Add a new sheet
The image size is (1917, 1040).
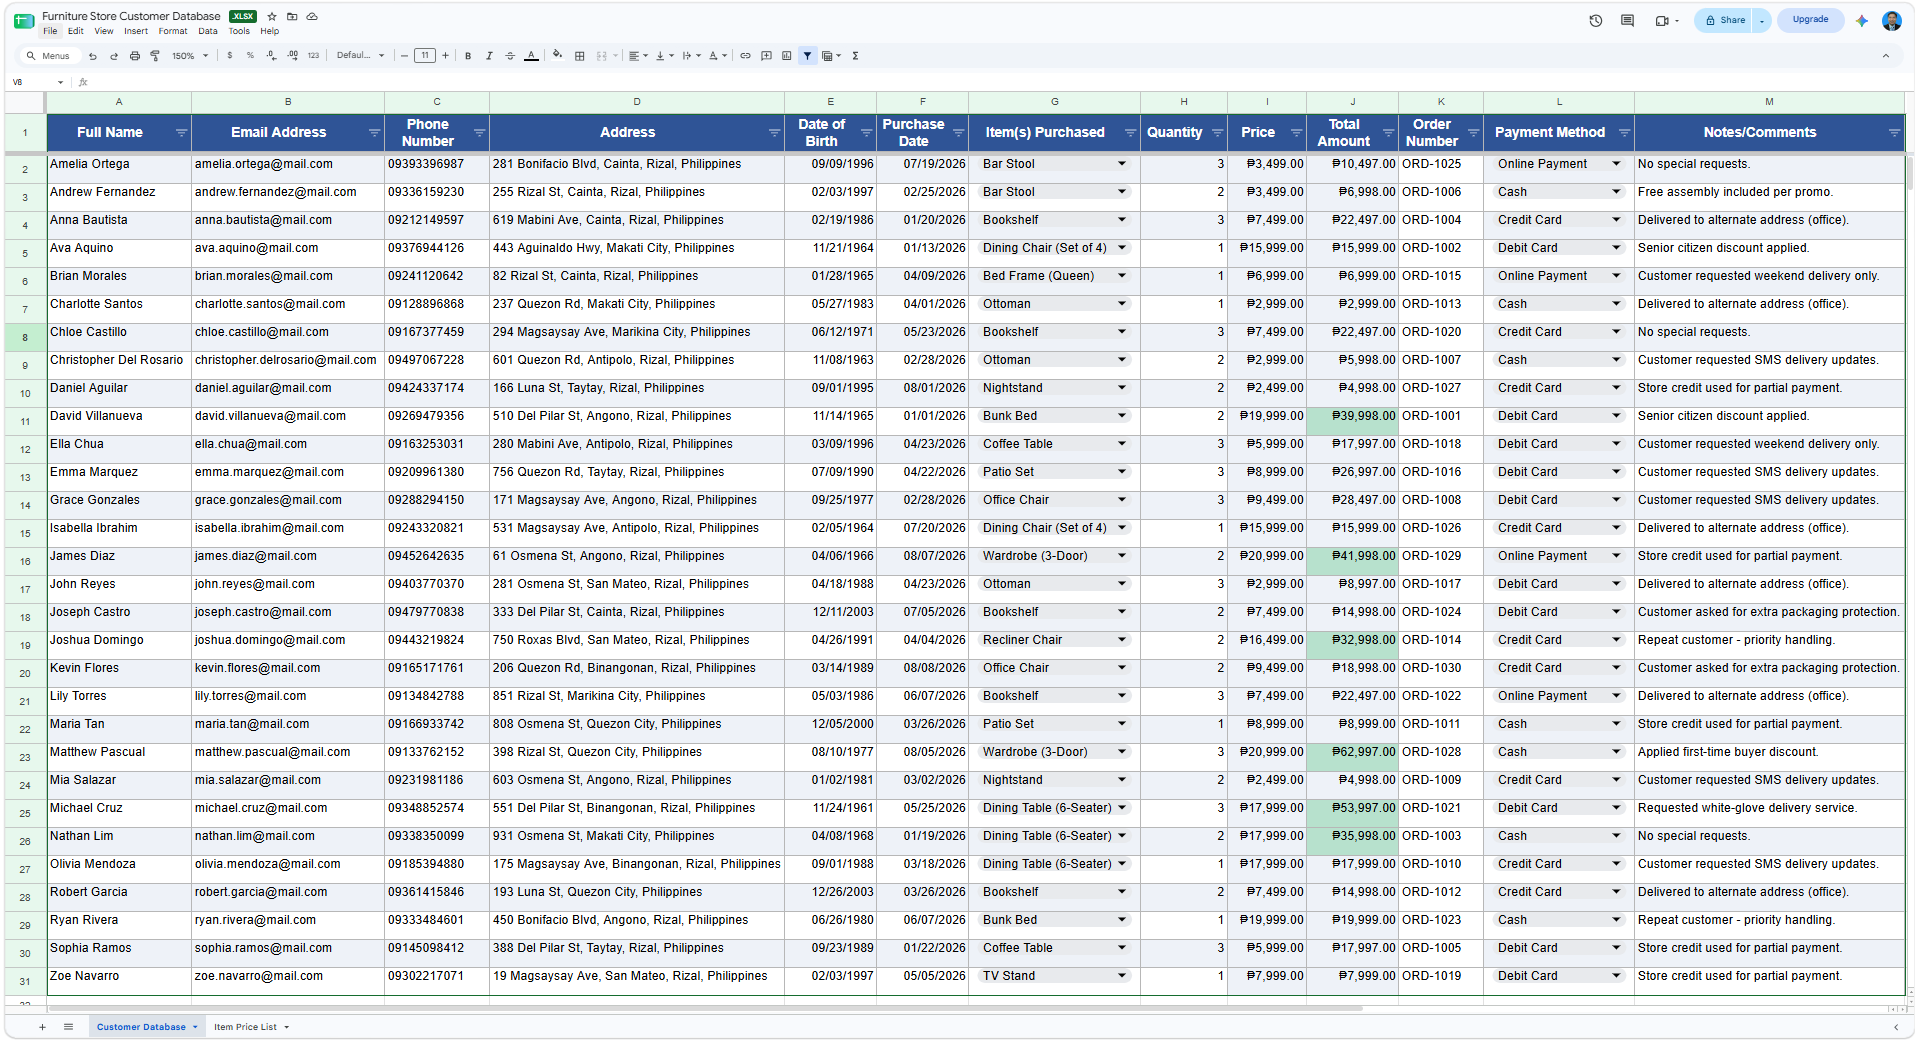pos(42,1027)
